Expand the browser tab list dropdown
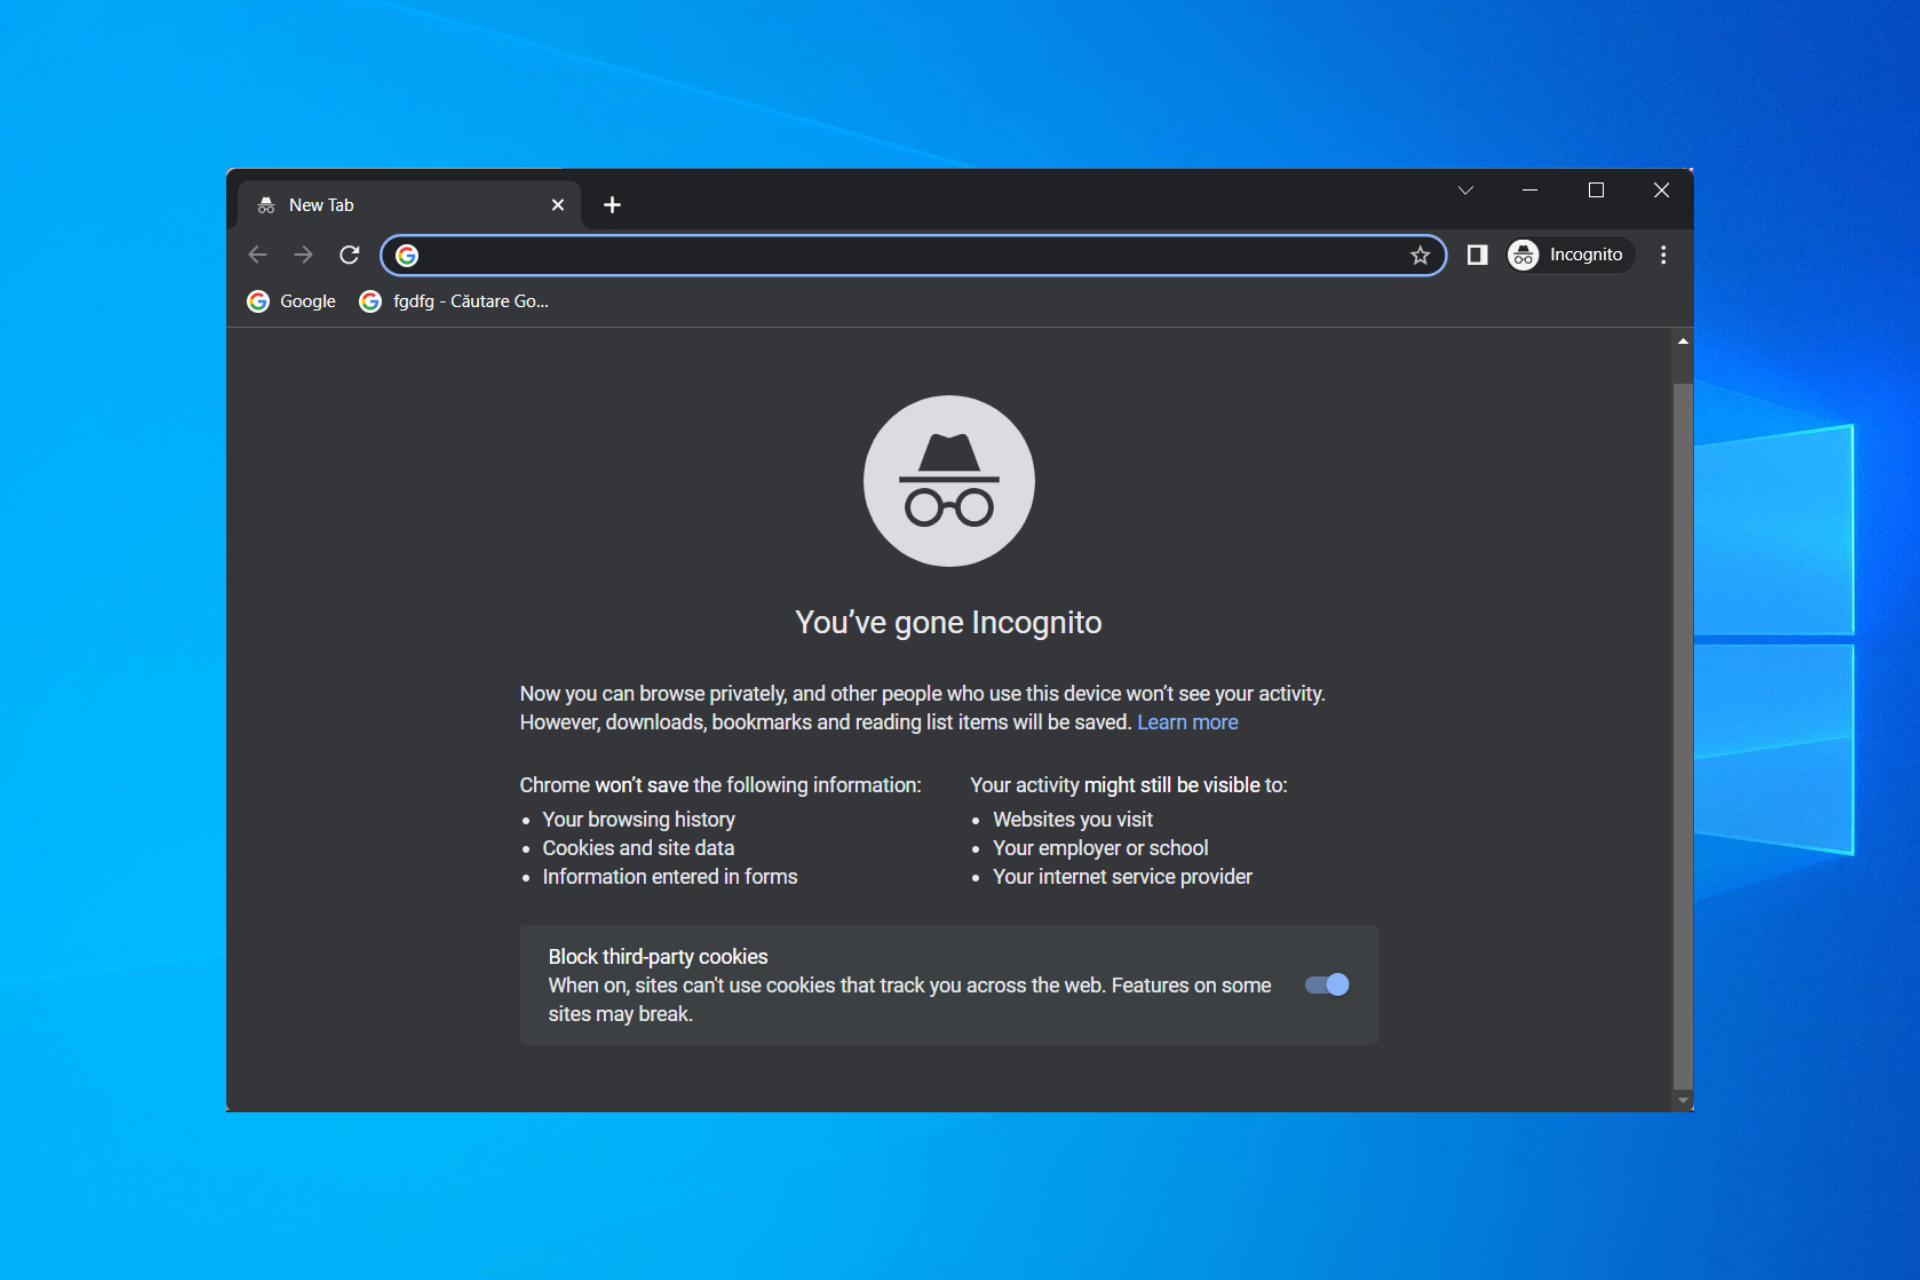Viewport: 1920px width, 1280px height. 1463,189
